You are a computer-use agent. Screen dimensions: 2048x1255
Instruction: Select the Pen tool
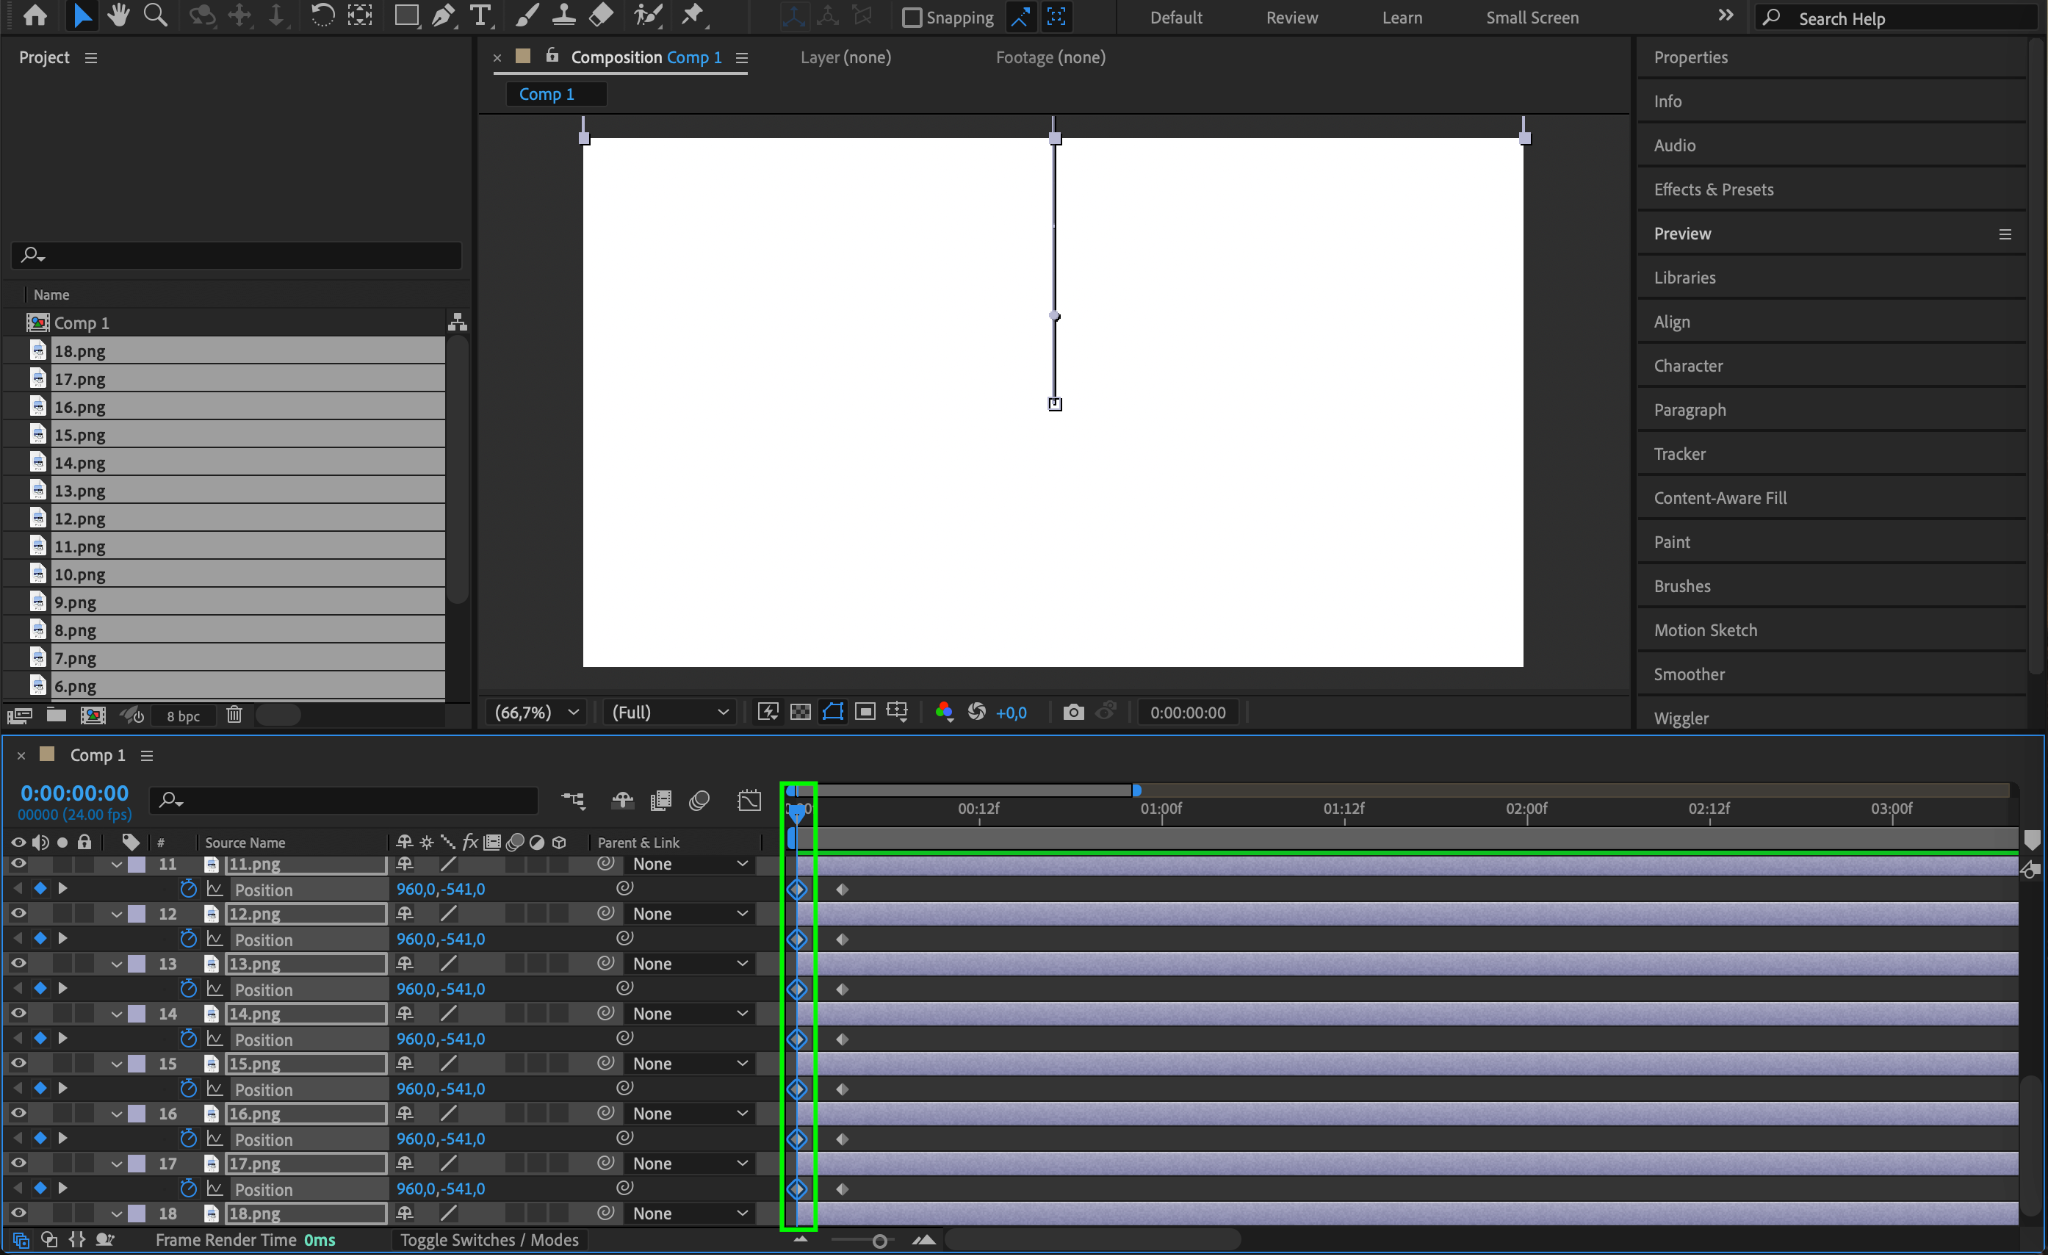(x=443, y=15)
